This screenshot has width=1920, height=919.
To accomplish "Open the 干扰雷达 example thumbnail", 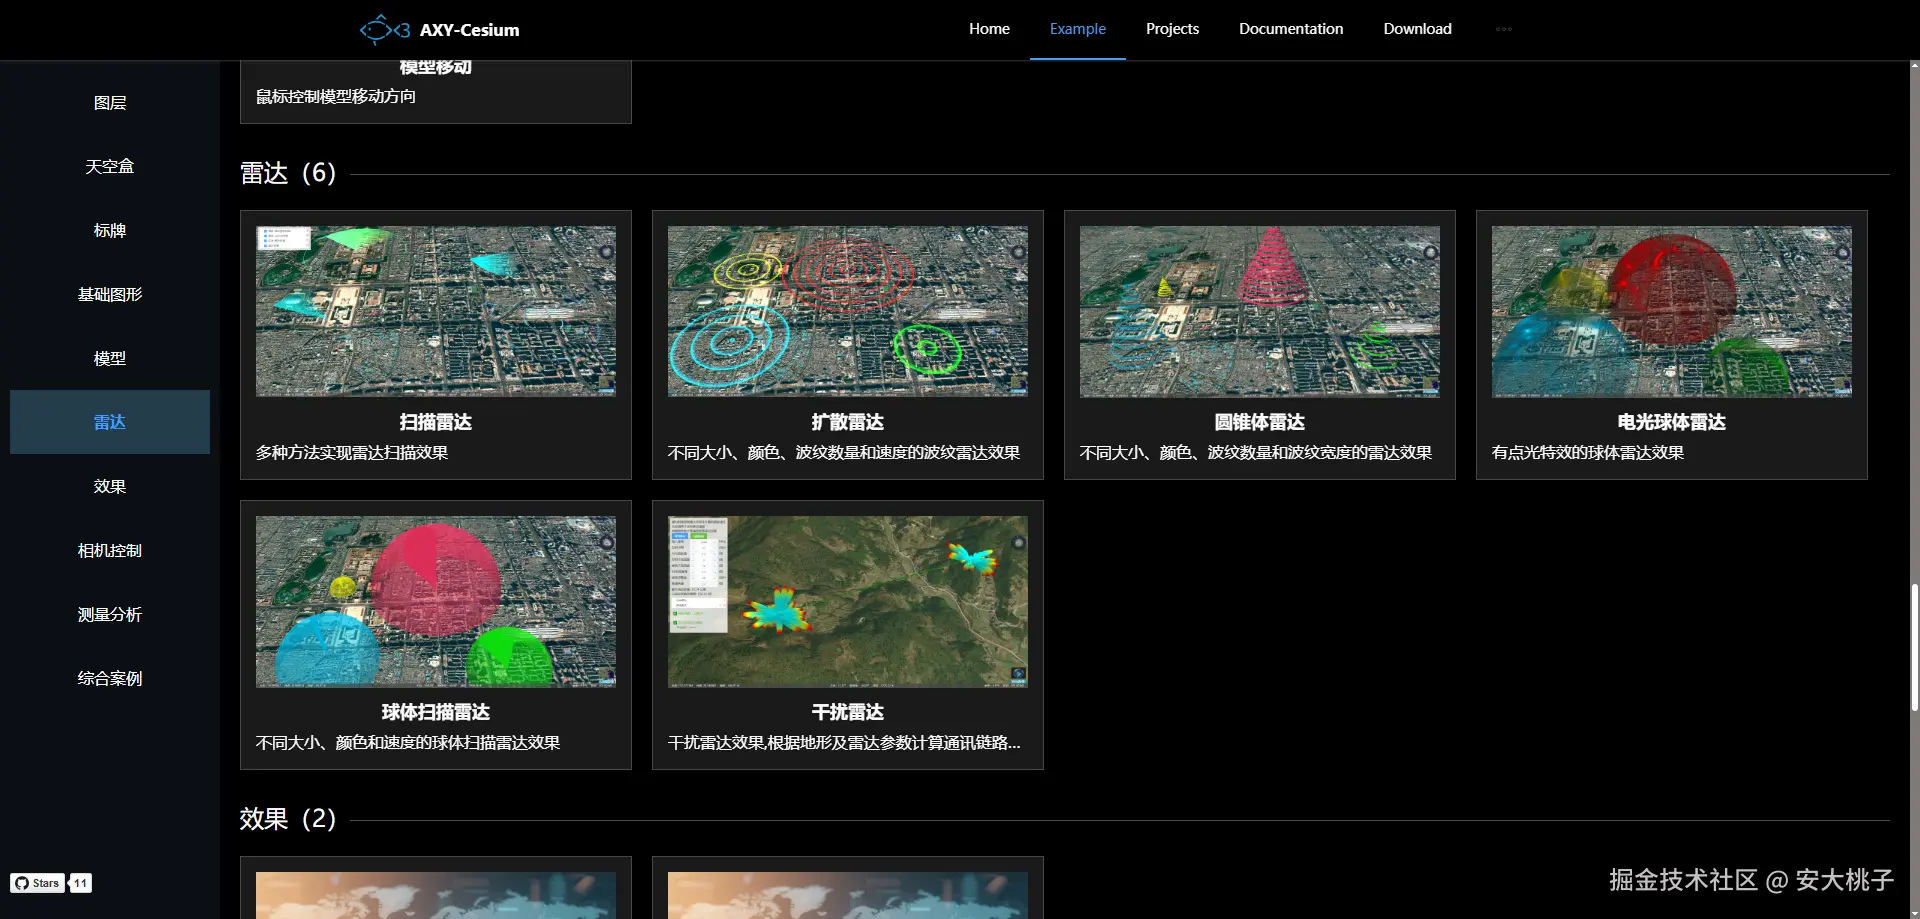I will pyautogui.click(x=847, y=601).
